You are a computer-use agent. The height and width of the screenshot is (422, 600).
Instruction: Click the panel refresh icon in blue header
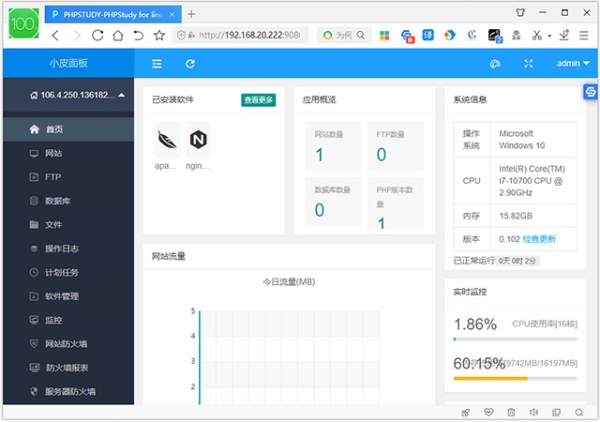[x=190, y=64]
